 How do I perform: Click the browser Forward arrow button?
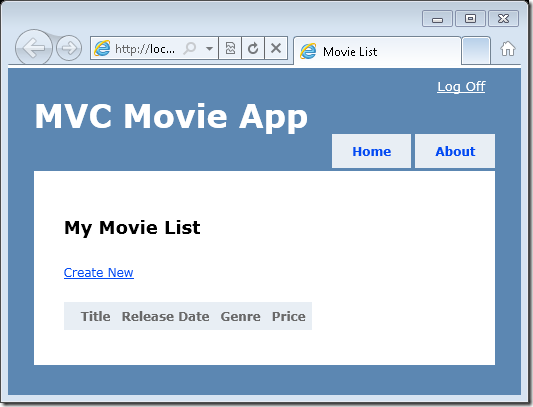tap(69, 48)
